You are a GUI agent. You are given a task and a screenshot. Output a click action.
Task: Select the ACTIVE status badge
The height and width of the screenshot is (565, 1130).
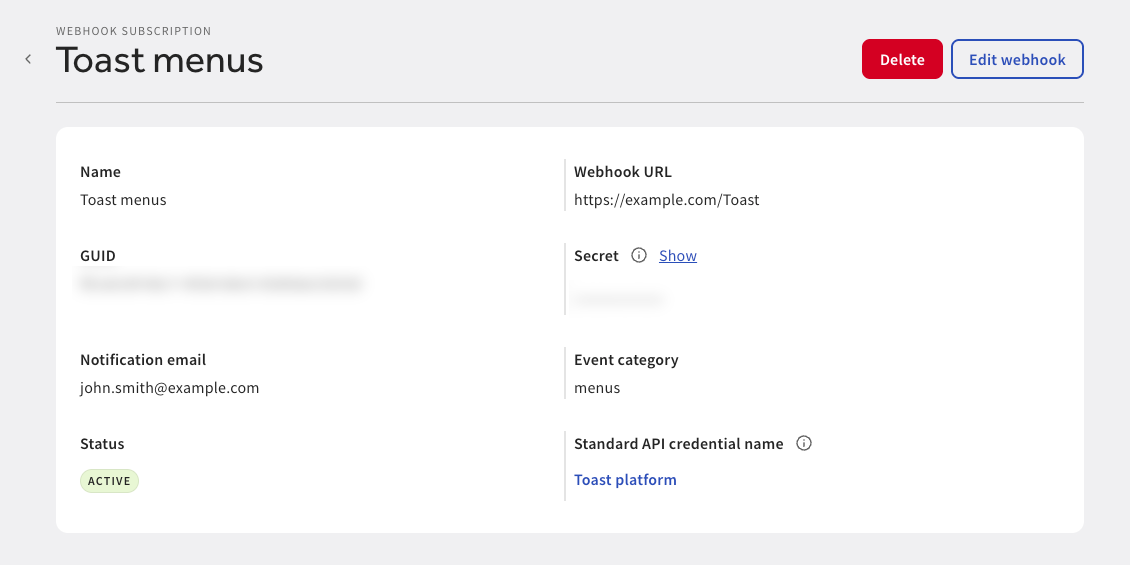tap(110, 481)
